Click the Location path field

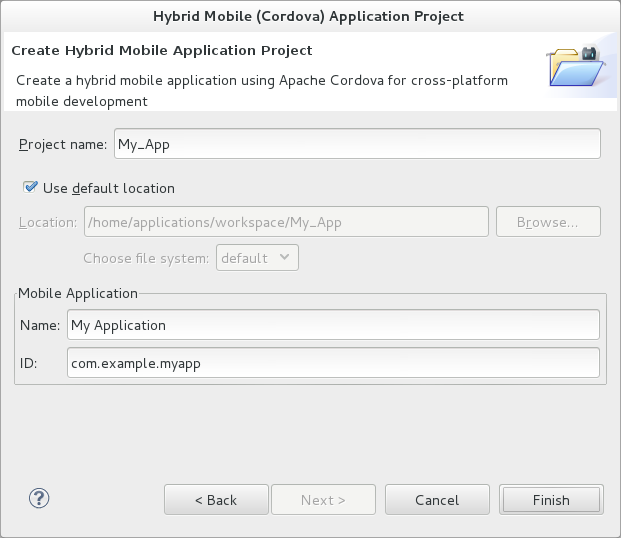pos(286,222)
